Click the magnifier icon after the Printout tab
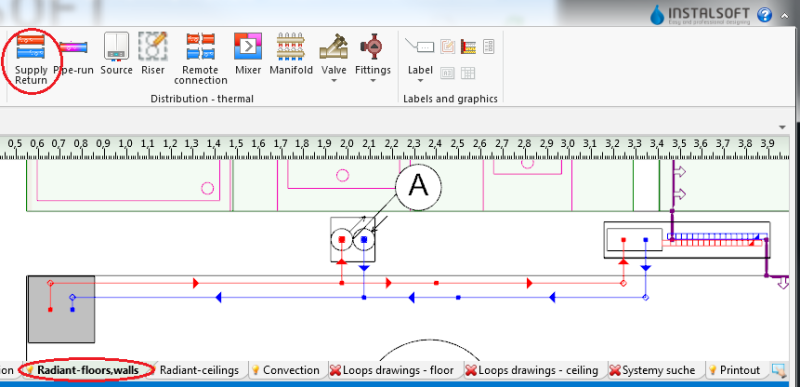This screenshot has width=800, height=387. pos(779,370)
